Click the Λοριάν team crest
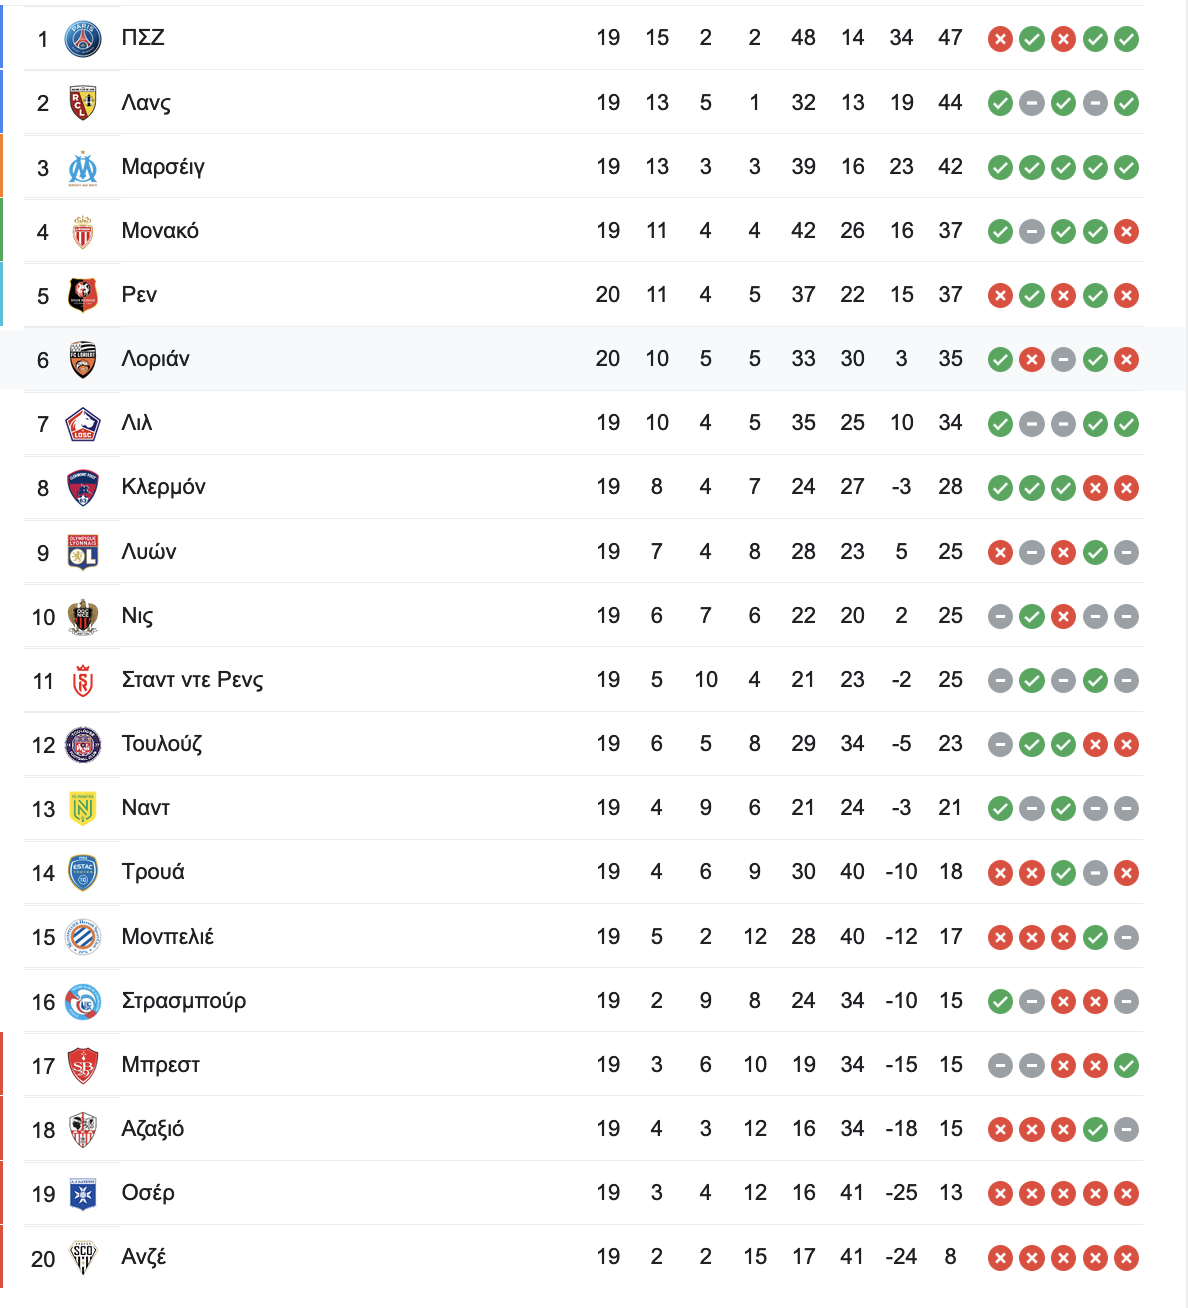This screenshot has height=1308, width=1188. (83, 359)
